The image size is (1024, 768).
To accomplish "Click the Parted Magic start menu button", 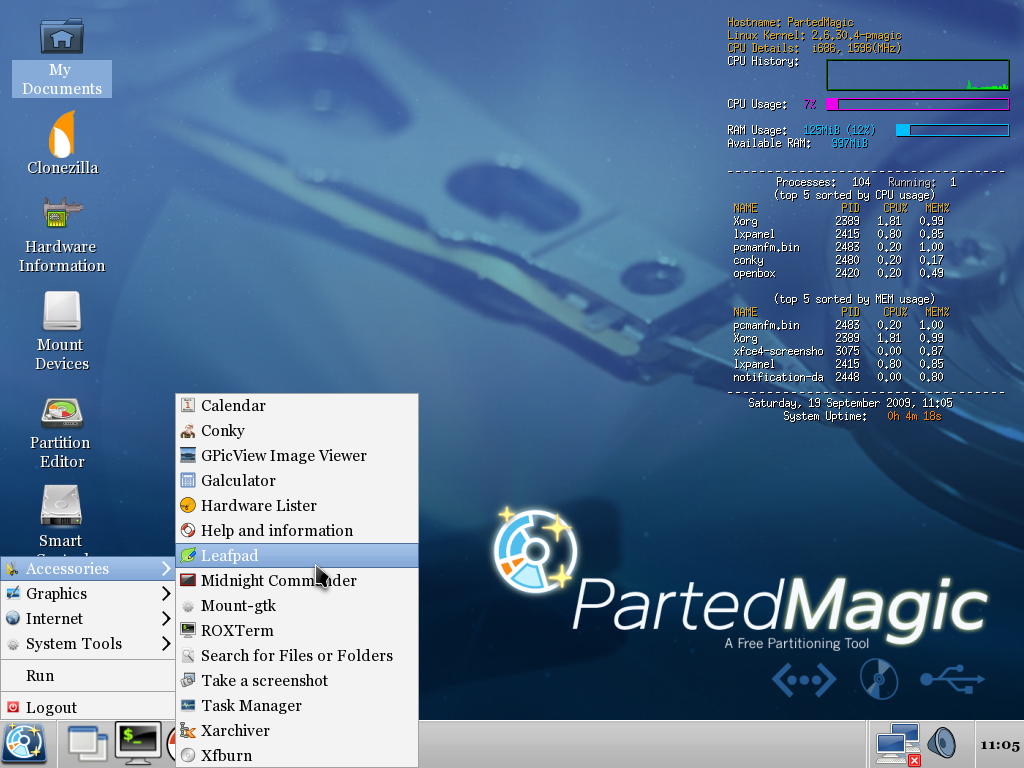I will click(x=24, y=743).
